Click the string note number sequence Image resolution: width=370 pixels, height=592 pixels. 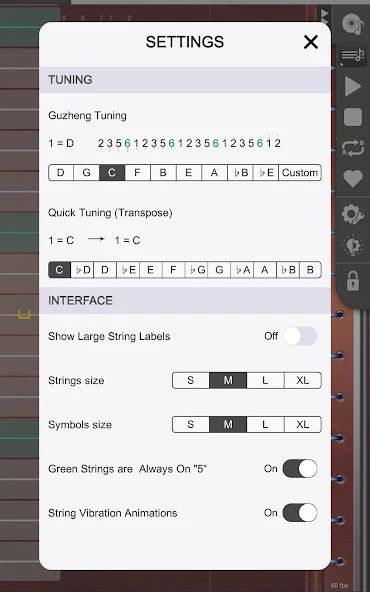click(189, 143)
